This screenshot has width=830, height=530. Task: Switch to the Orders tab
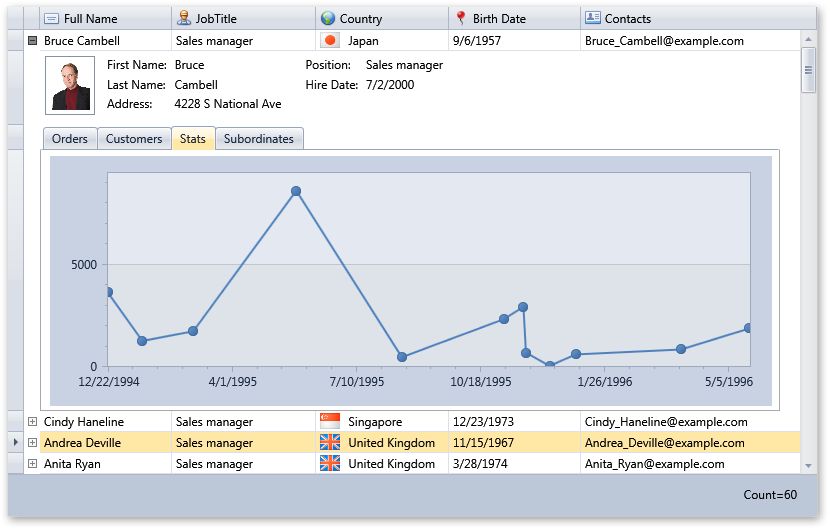[70, 139]
